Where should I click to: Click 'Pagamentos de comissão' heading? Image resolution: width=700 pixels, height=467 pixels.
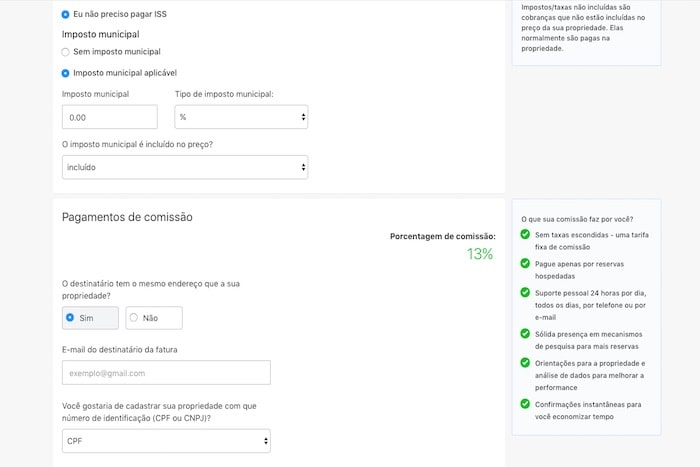[x=127, y=217]
